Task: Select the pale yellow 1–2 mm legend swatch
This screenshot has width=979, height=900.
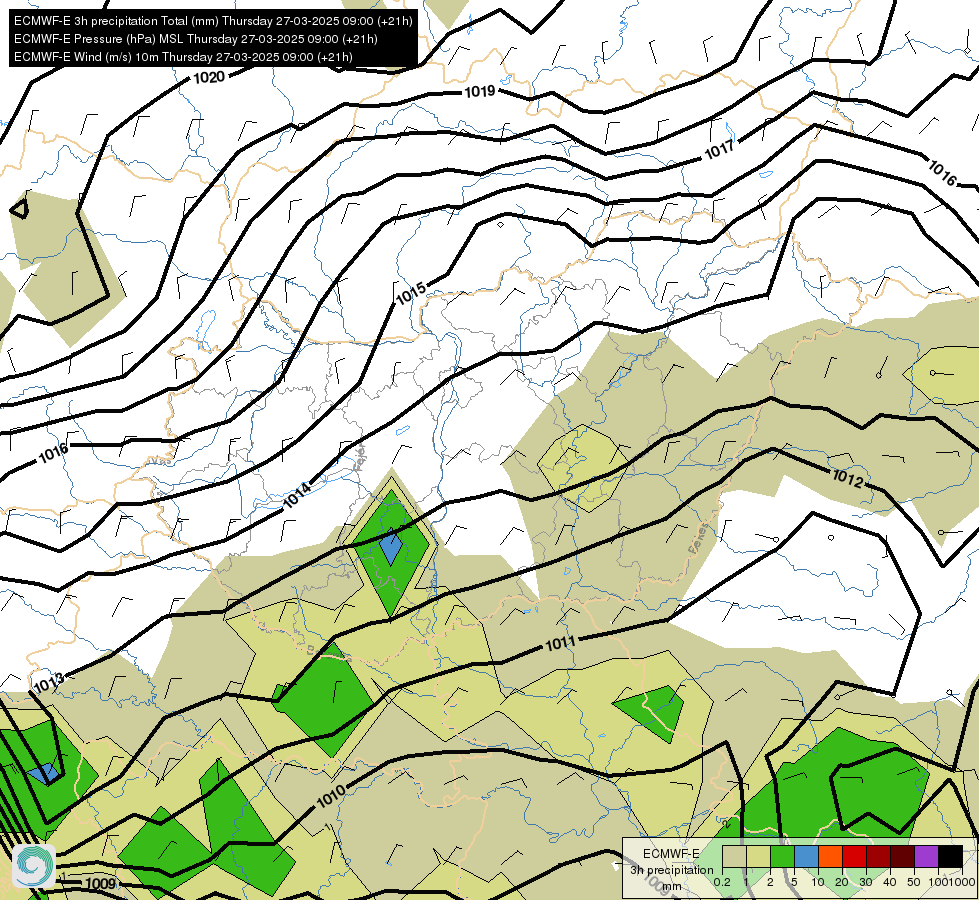Action: click(758, 857)
